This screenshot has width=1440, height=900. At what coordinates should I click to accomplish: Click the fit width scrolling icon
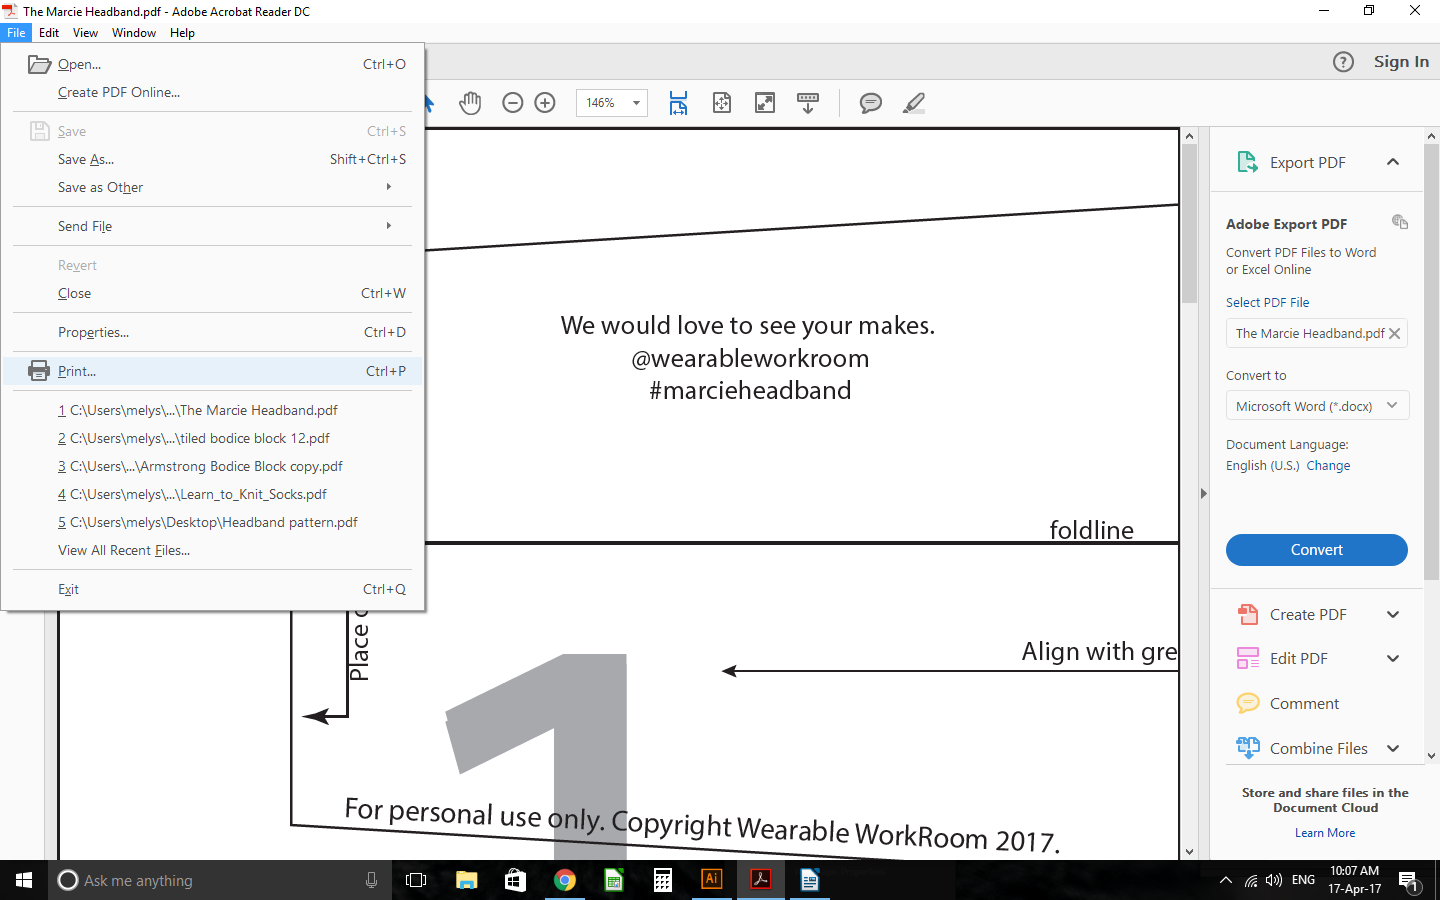coord(679,103)
